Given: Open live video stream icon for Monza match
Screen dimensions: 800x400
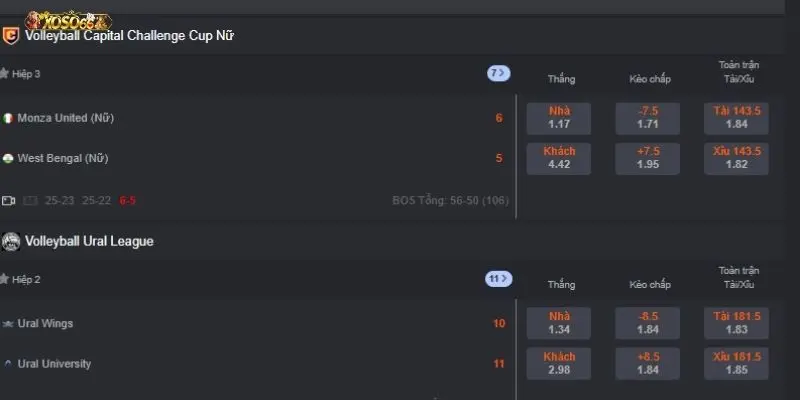Looking at the screenshot, I should pyautogui.click(x=8, y=201).
